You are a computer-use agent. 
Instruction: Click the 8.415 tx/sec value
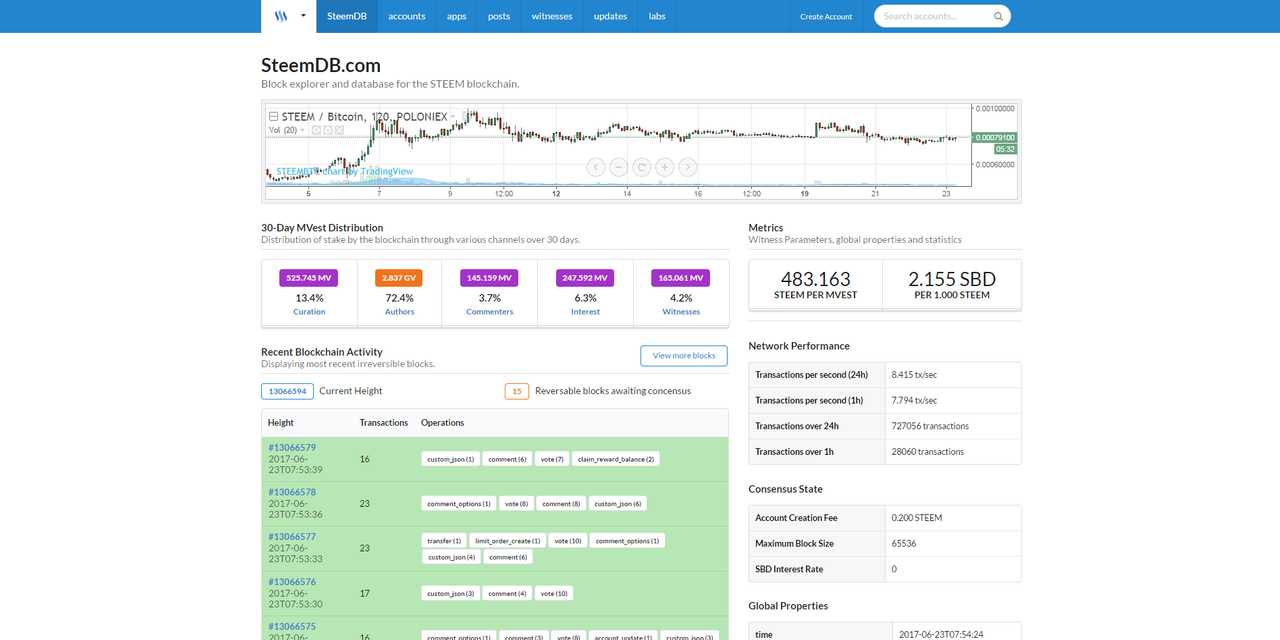(914, 375)
